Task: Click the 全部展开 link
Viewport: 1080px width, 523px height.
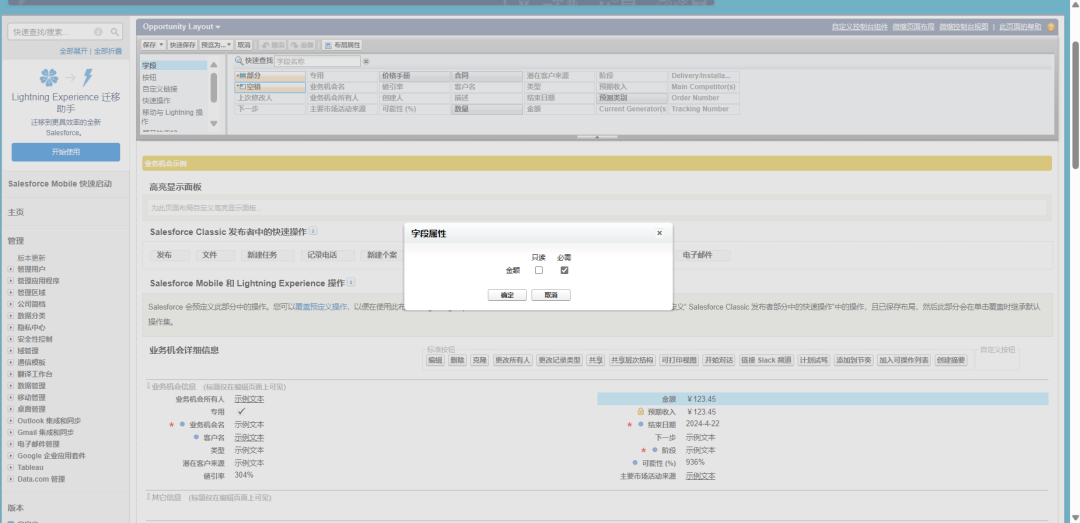Action: (74, 51)
